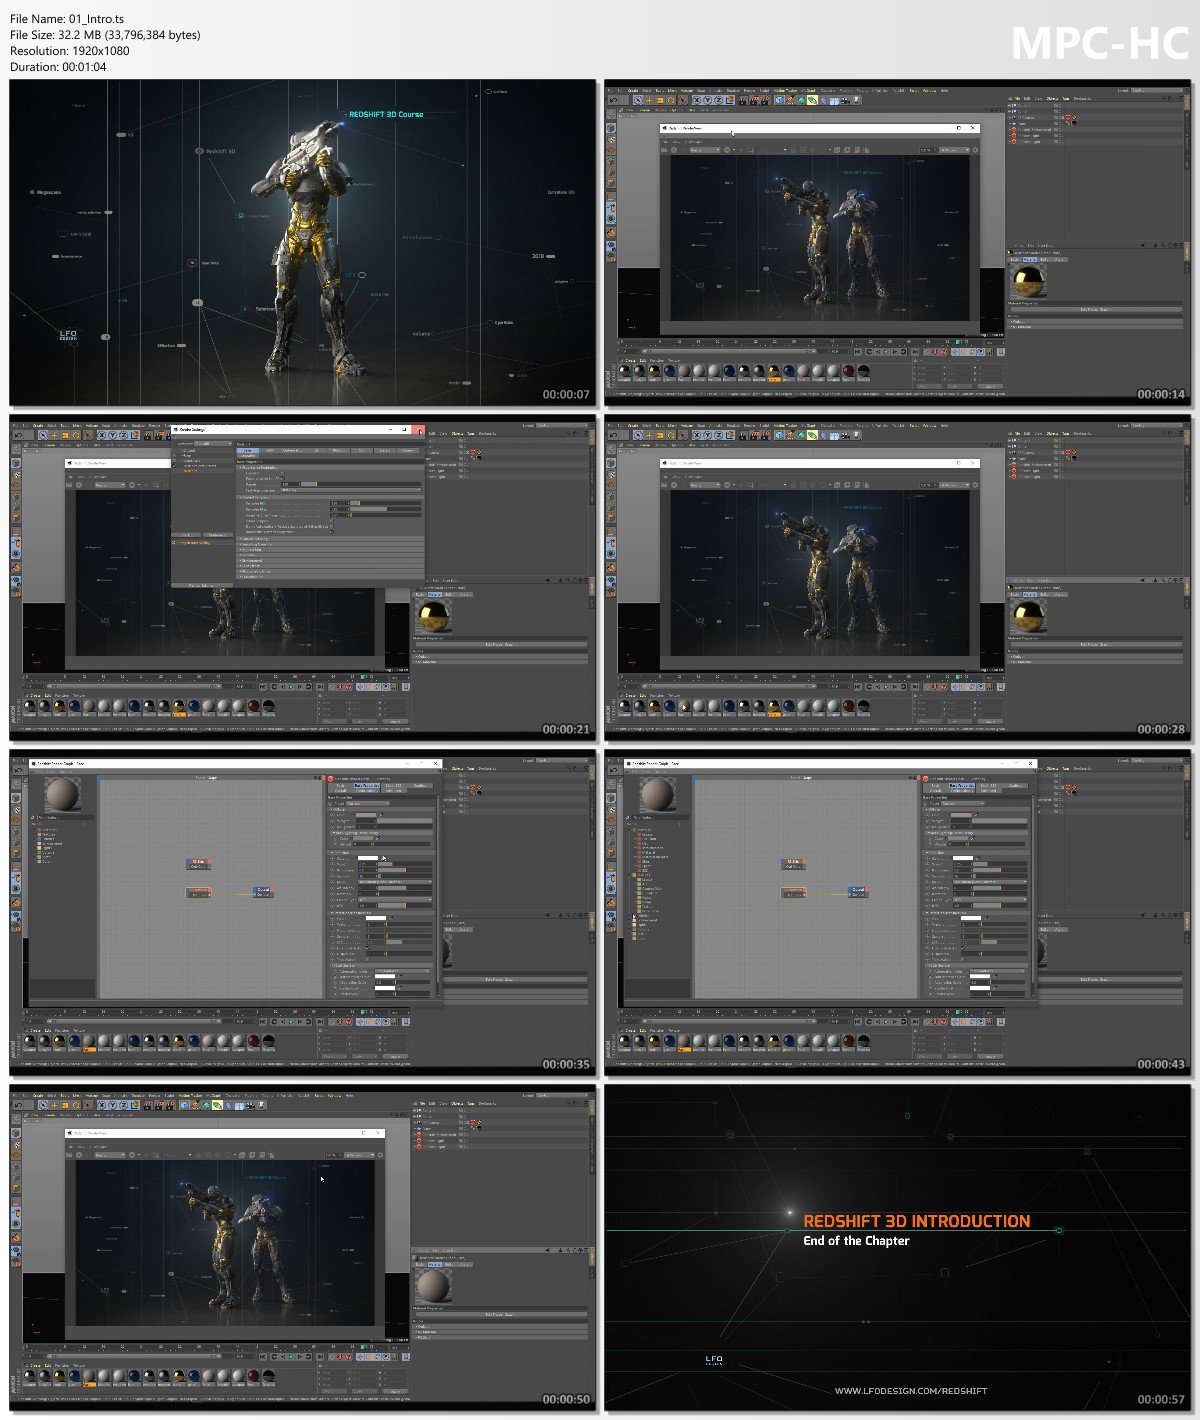This screenshot has height=1420, width=1200.
Task: Open the frame thumbnail stamped 00:00:21
Action: [x=302, y=578]
